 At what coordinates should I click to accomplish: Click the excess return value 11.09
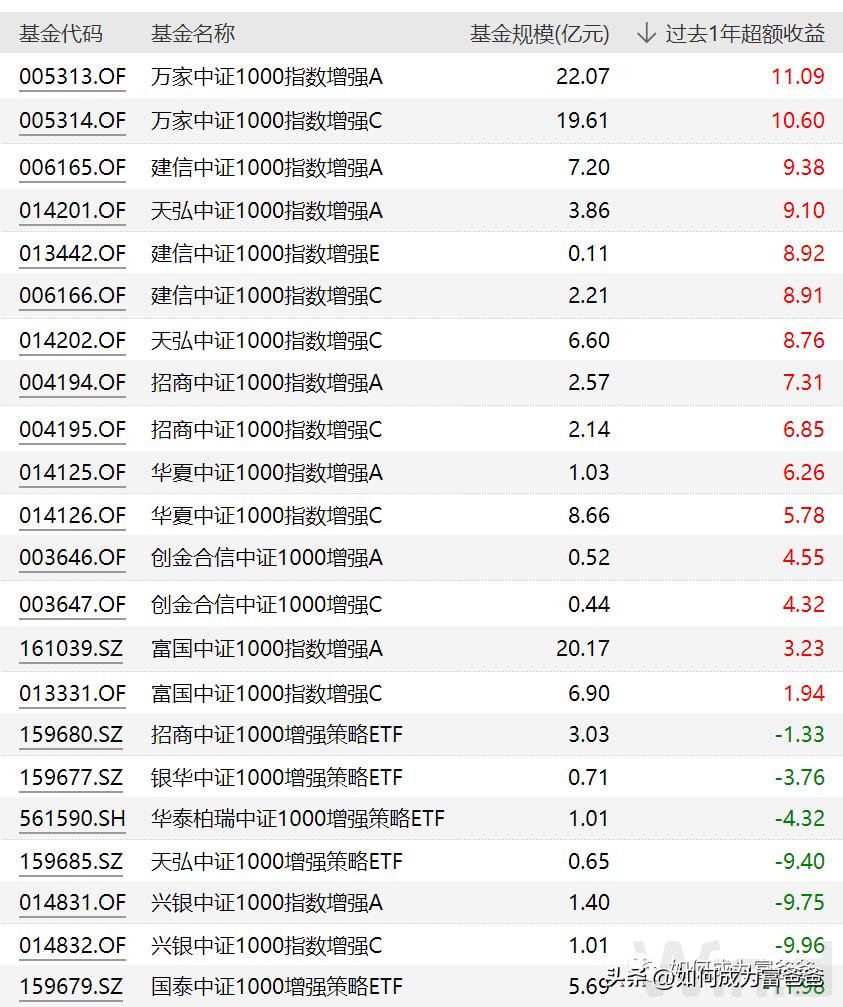(x=797, y=76)
